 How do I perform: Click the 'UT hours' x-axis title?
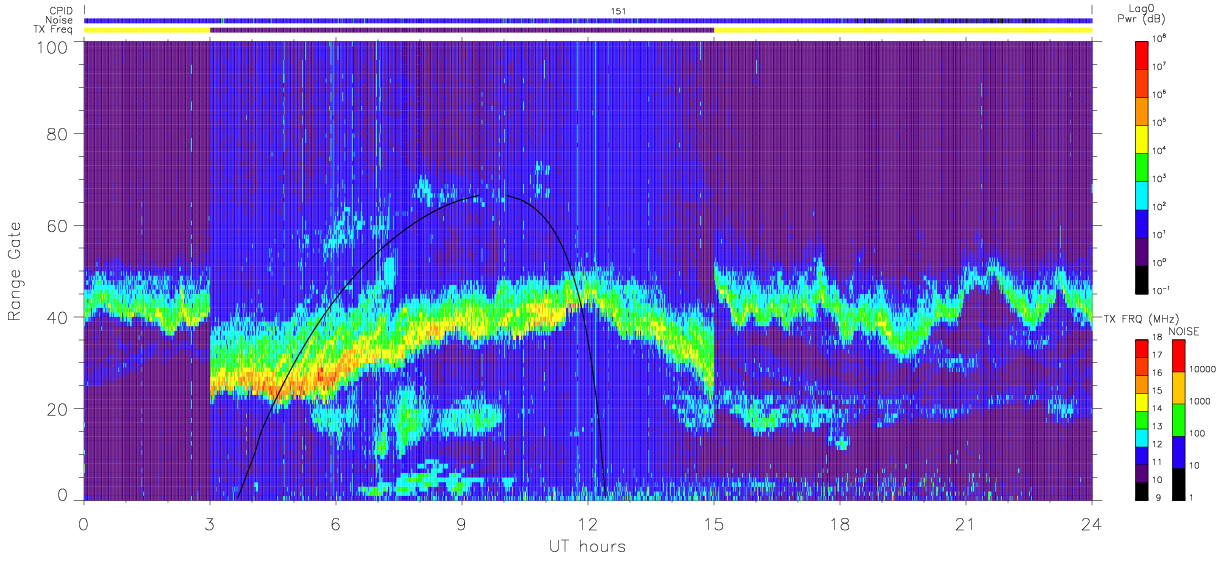(586, 547)
